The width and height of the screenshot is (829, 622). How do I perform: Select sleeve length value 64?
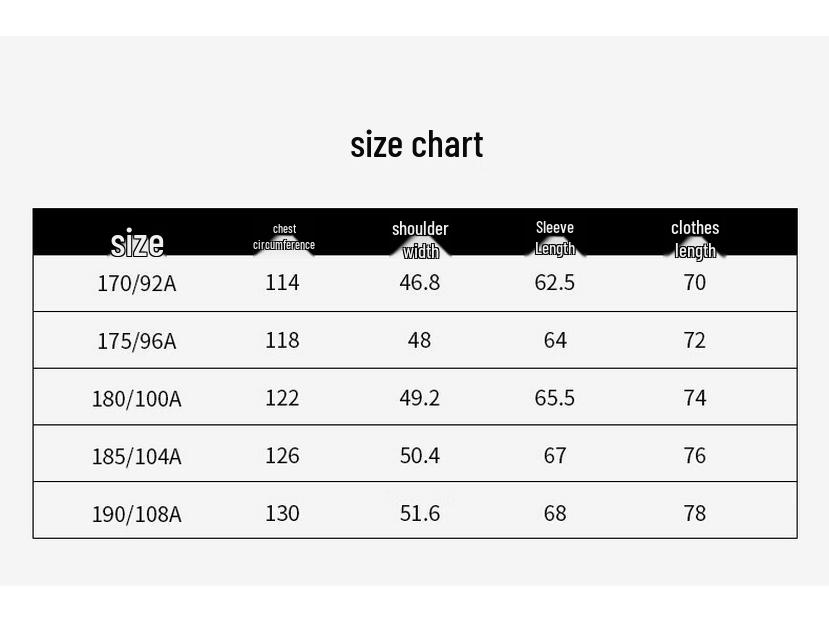[555, 340]
